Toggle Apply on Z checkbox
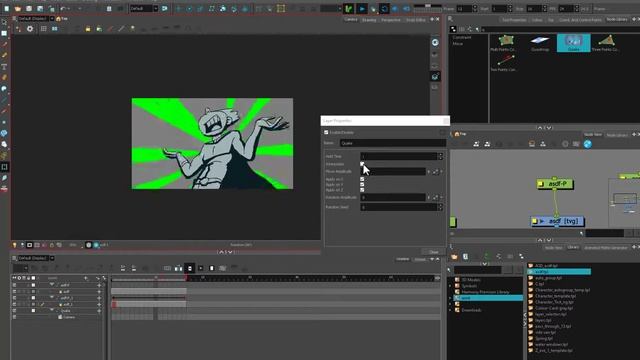The height and width of the screenshot is (360, 640). pyautogui.click(x=362, y=190)
